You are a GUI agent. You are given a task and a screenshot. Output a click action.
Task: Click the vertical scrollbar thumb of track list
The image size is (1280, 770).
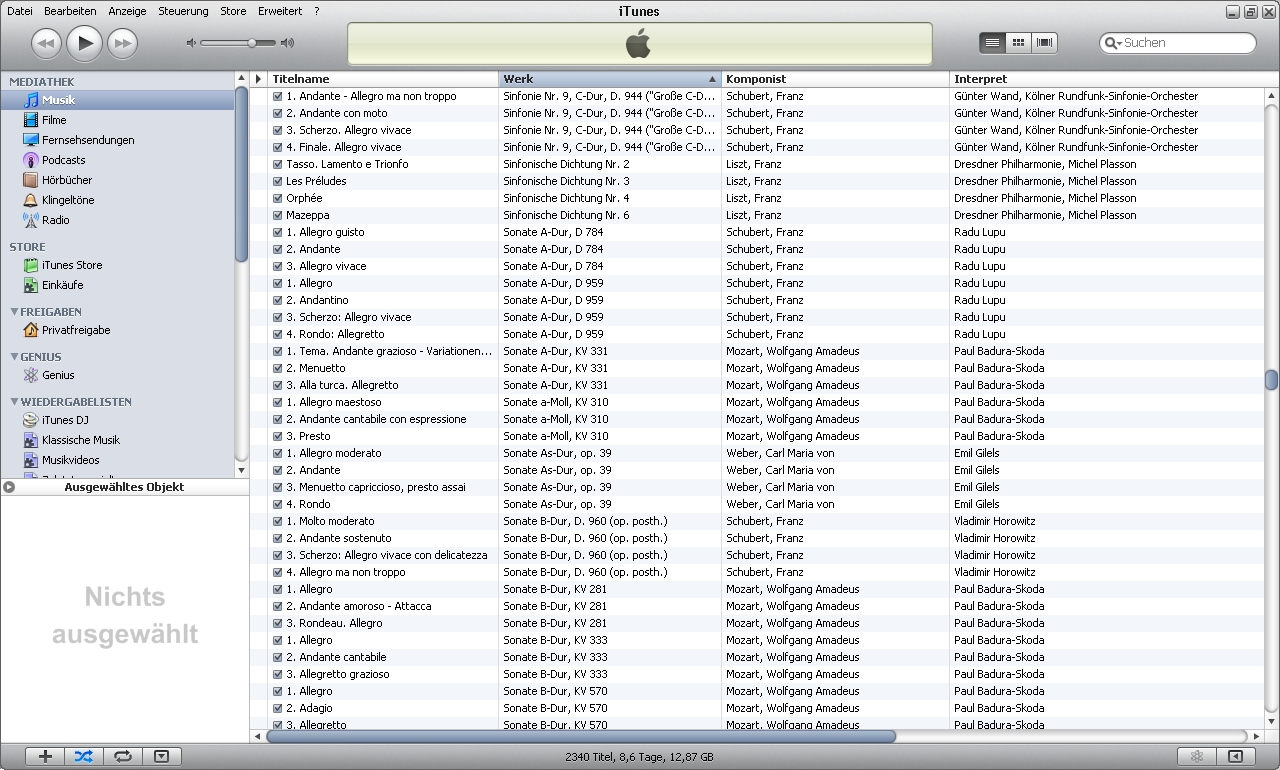click(1271, 380)
